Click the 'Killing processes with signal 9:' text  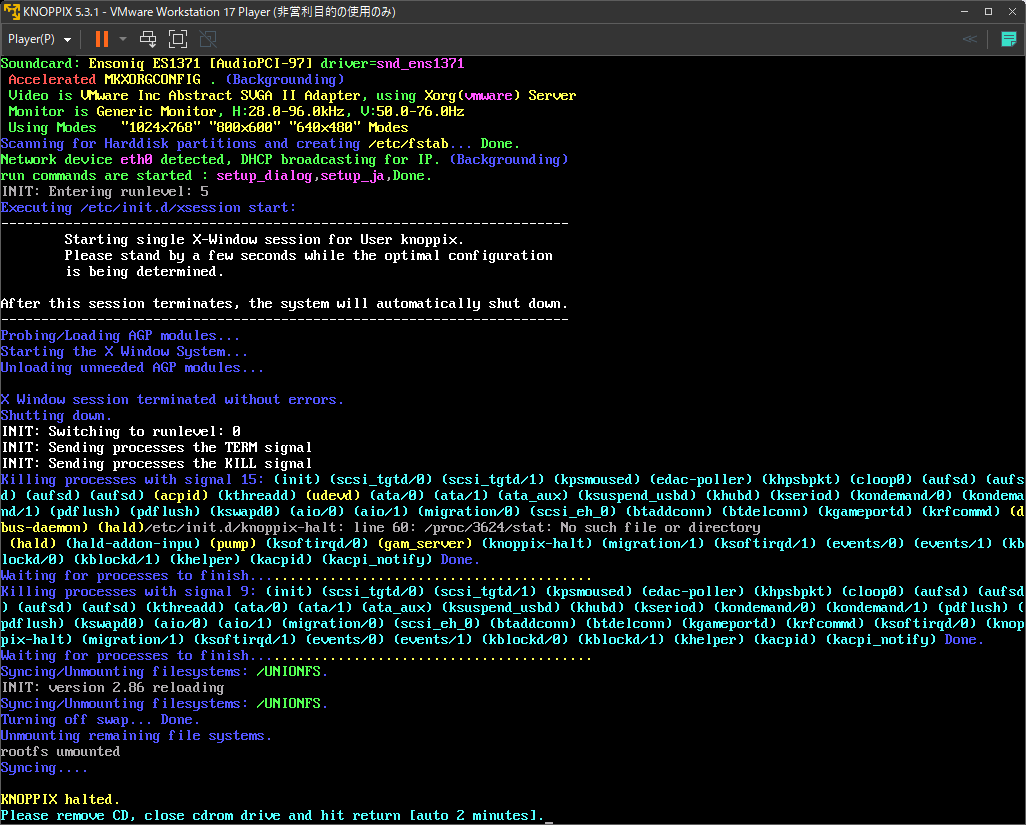tap(128, 591)
